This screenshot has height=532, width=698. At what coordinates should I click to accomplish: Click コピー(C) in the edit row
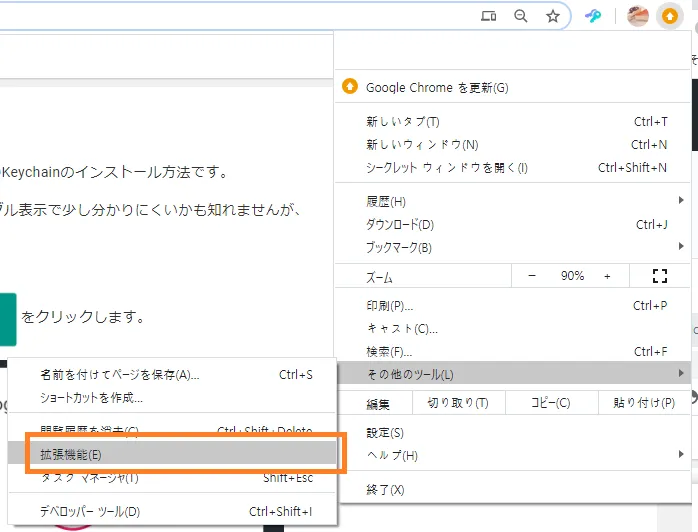coord(551,403)
